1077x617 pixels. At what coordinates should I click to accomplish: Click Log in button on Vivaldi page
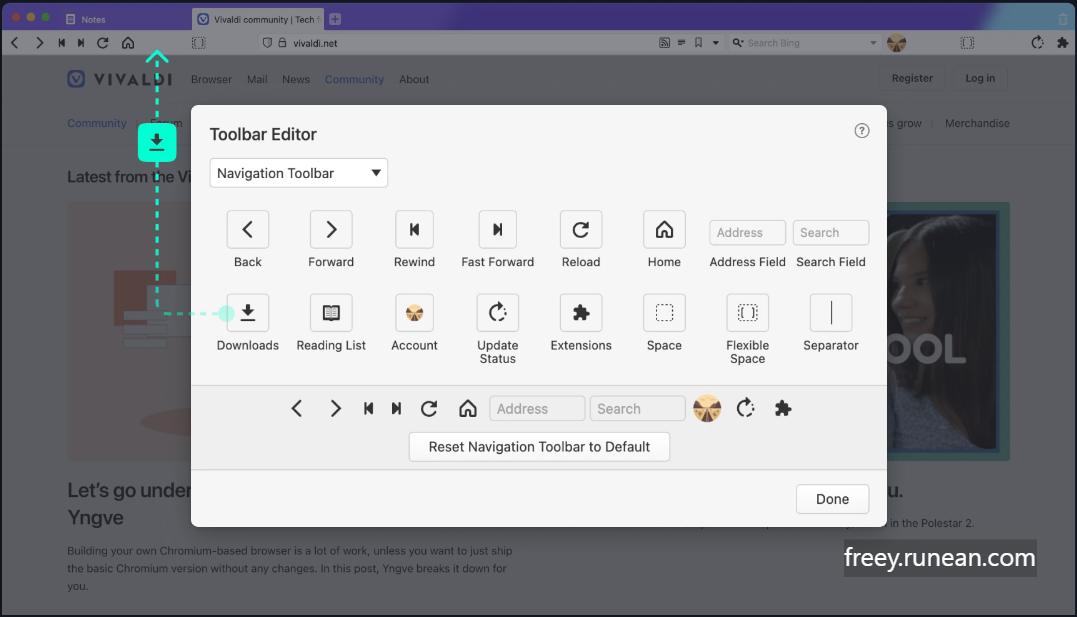coord(980,78)
